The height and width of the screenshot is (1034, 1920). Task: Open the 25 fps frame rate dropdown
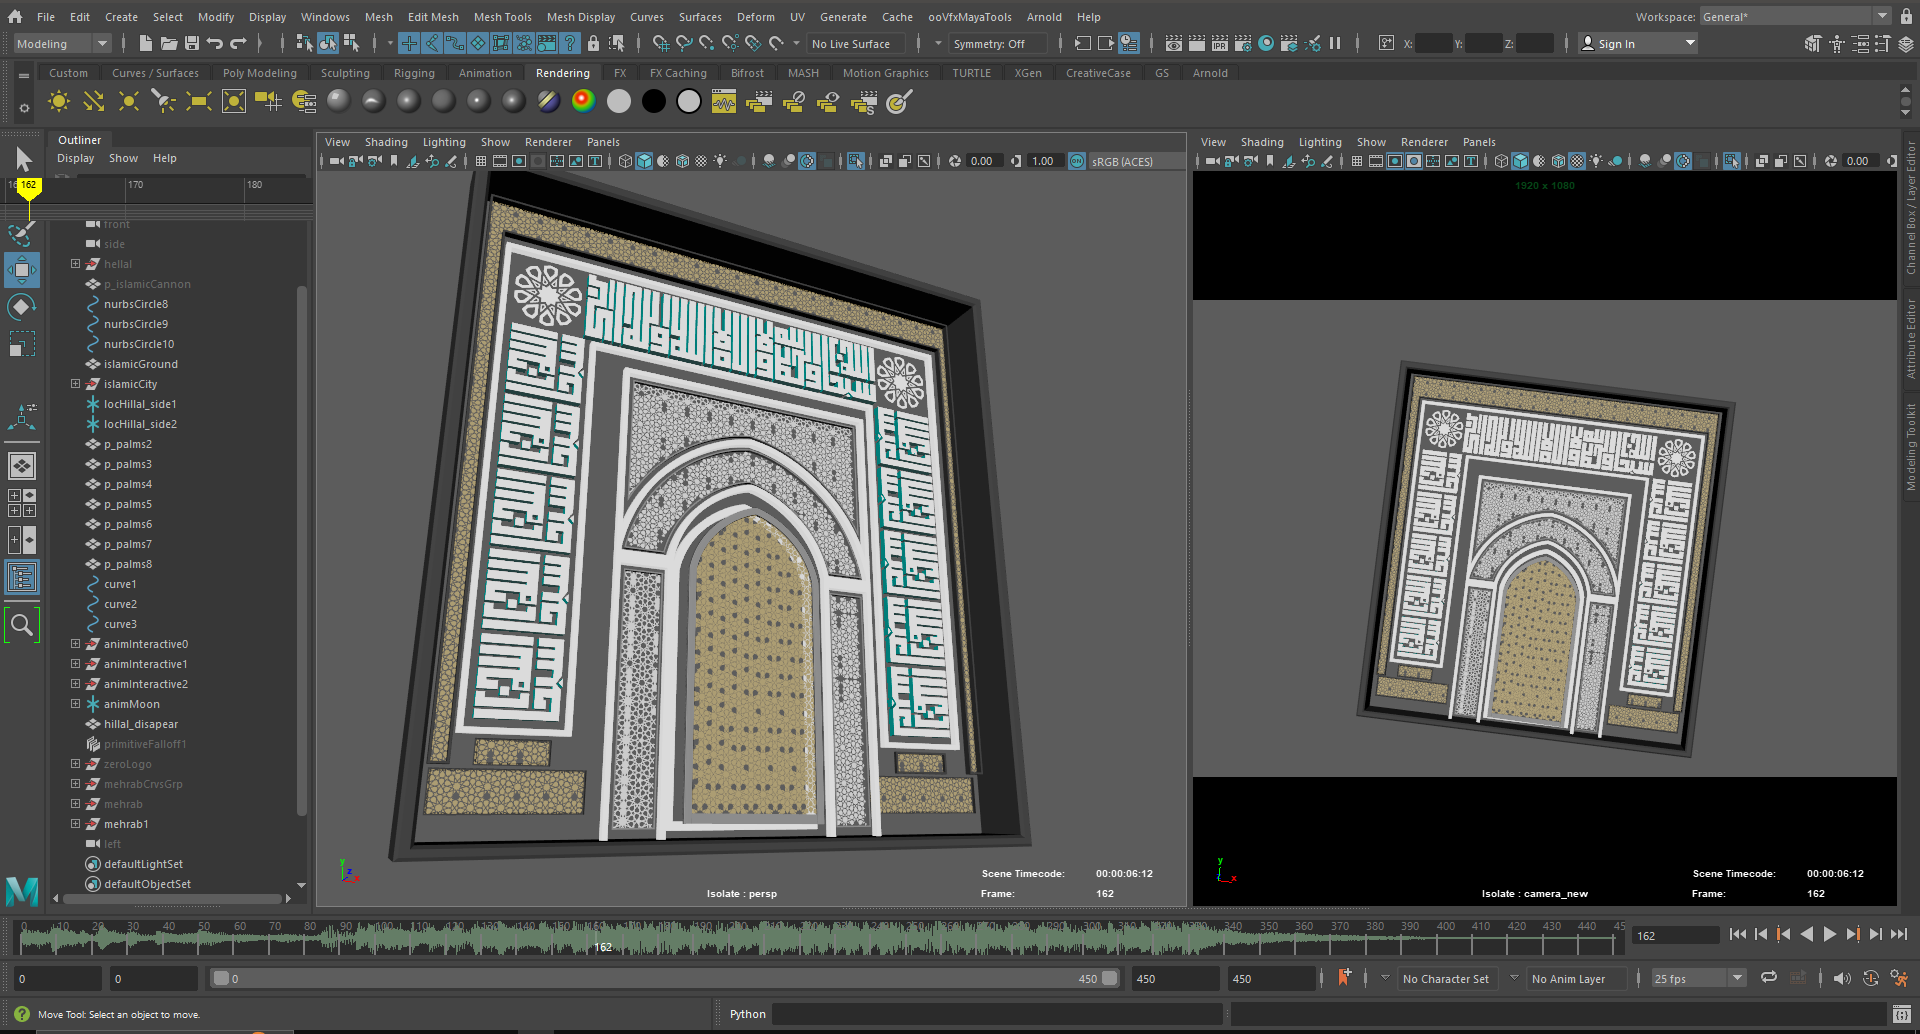pos(1697,979)
